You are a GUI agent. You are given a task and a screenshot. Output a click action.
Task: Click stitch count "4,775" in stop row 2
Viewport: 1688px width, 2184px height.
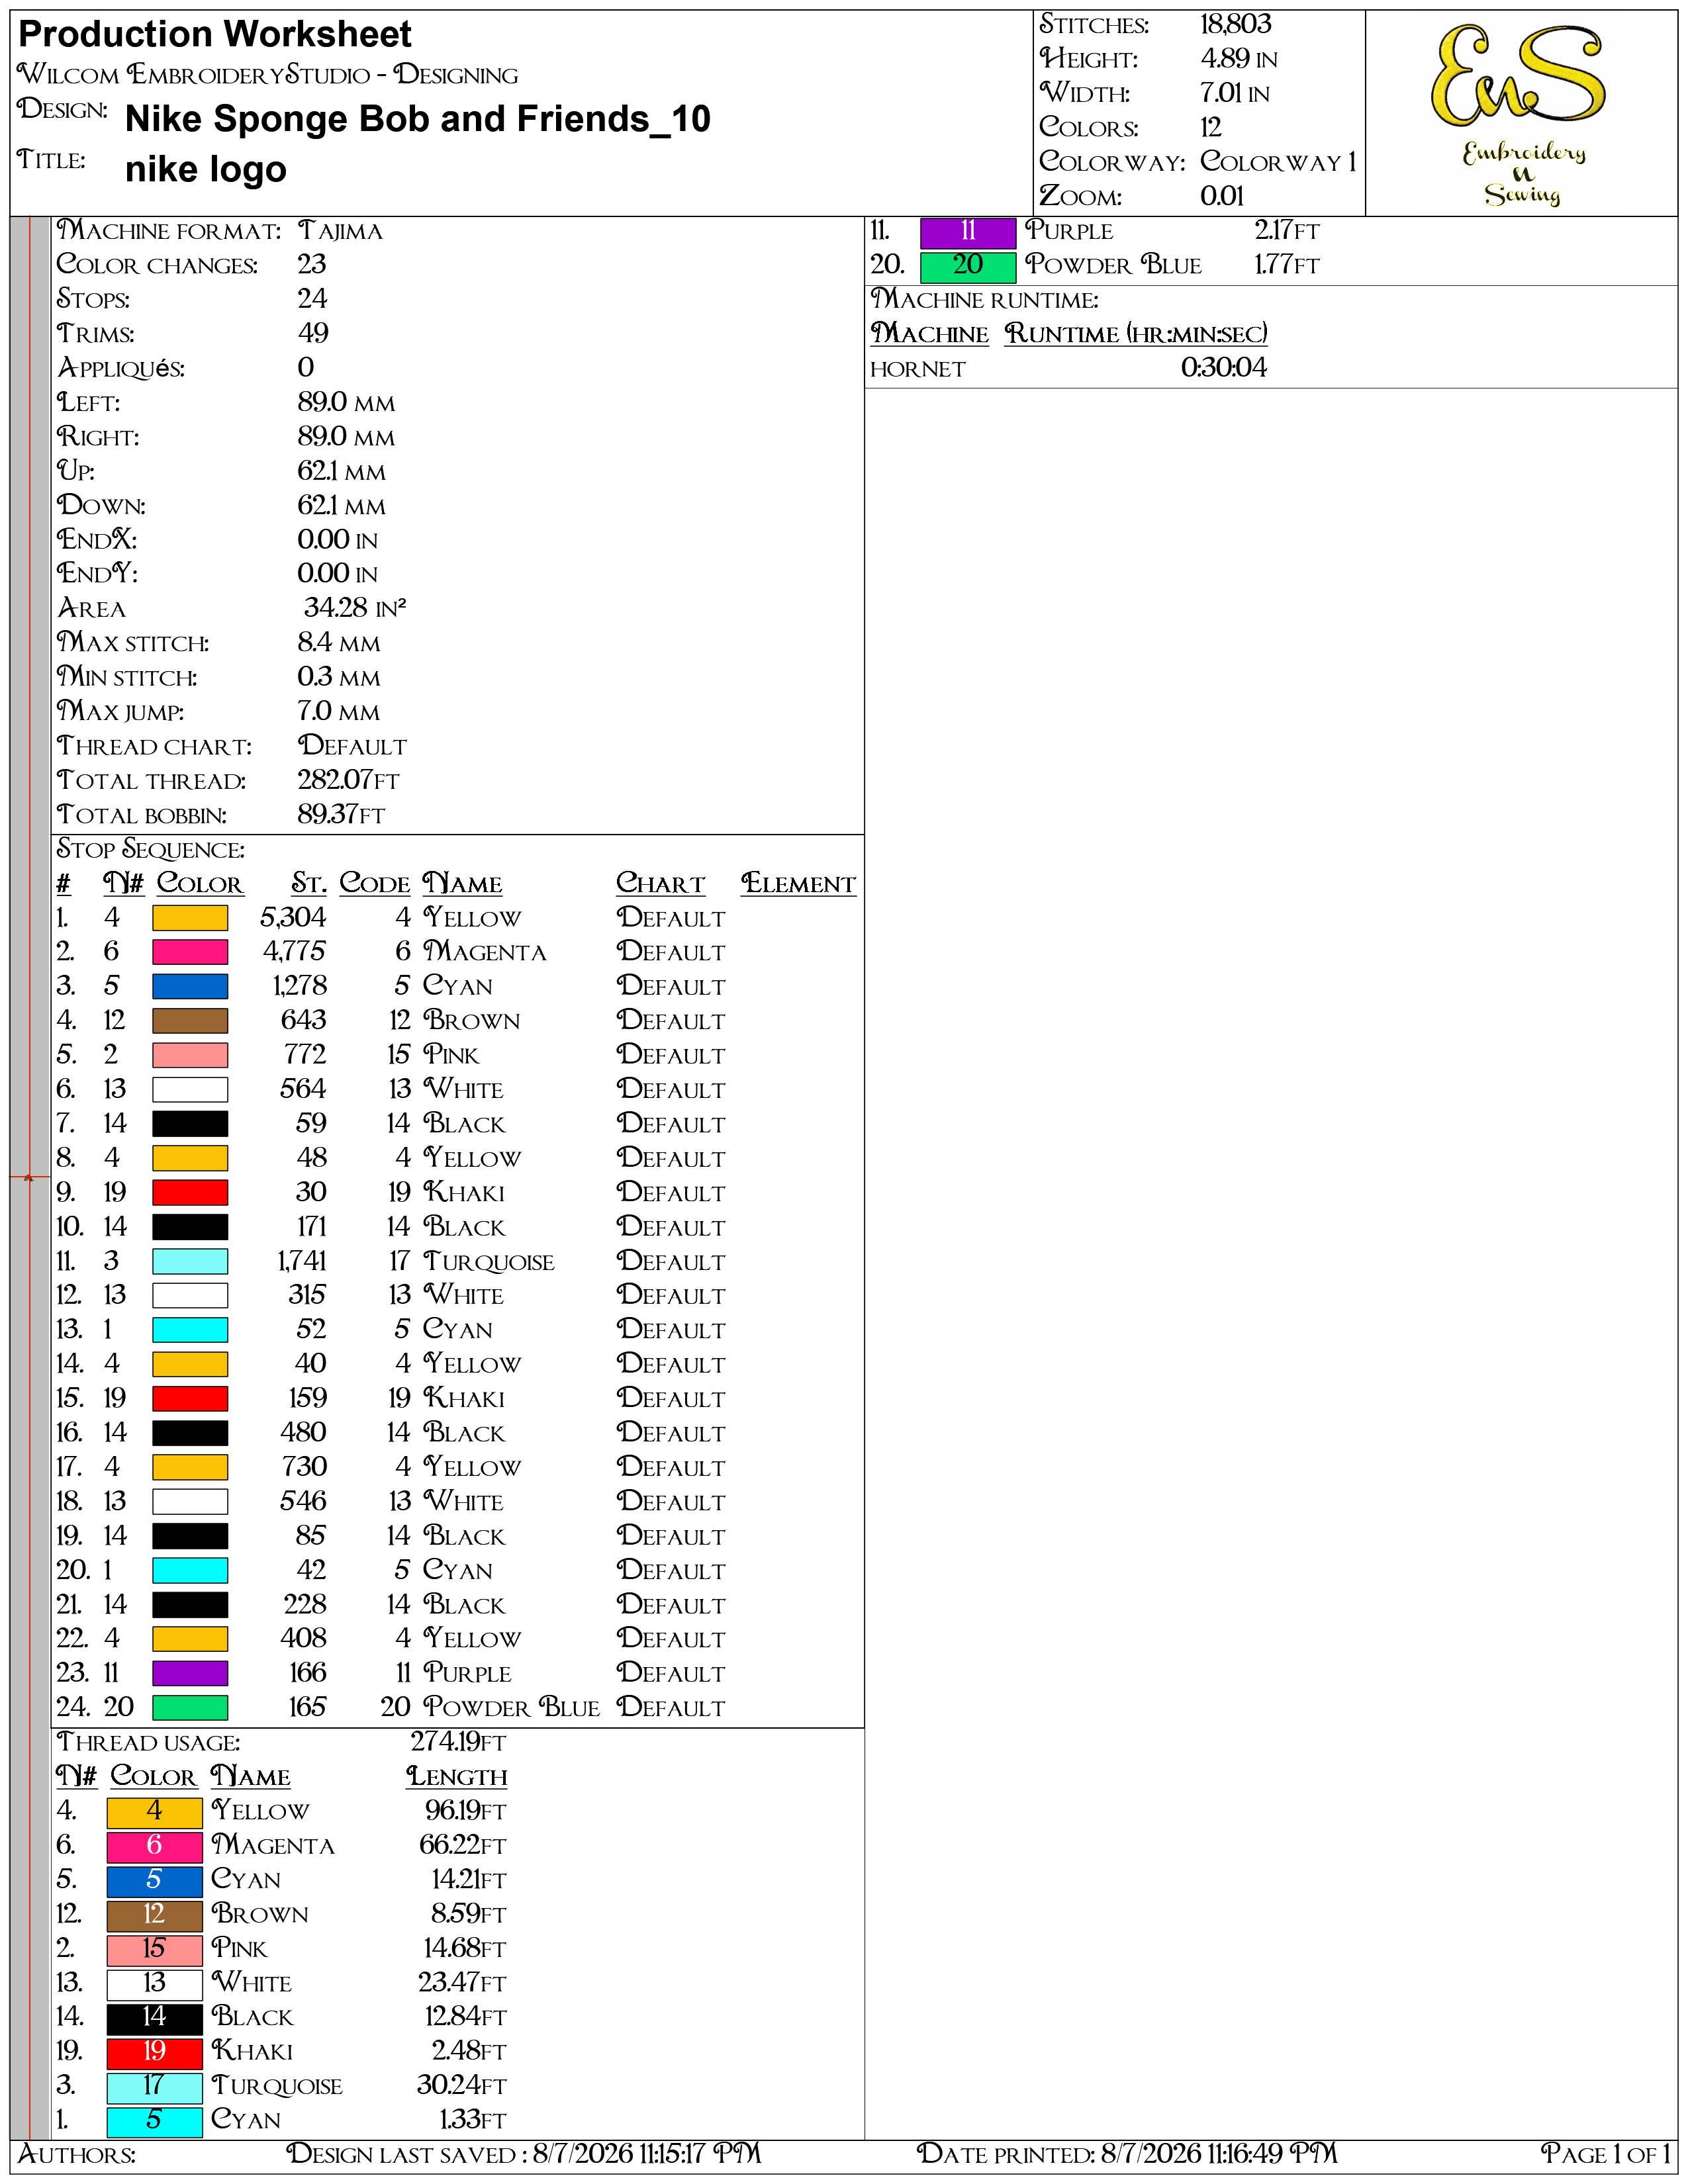(295, 952)
